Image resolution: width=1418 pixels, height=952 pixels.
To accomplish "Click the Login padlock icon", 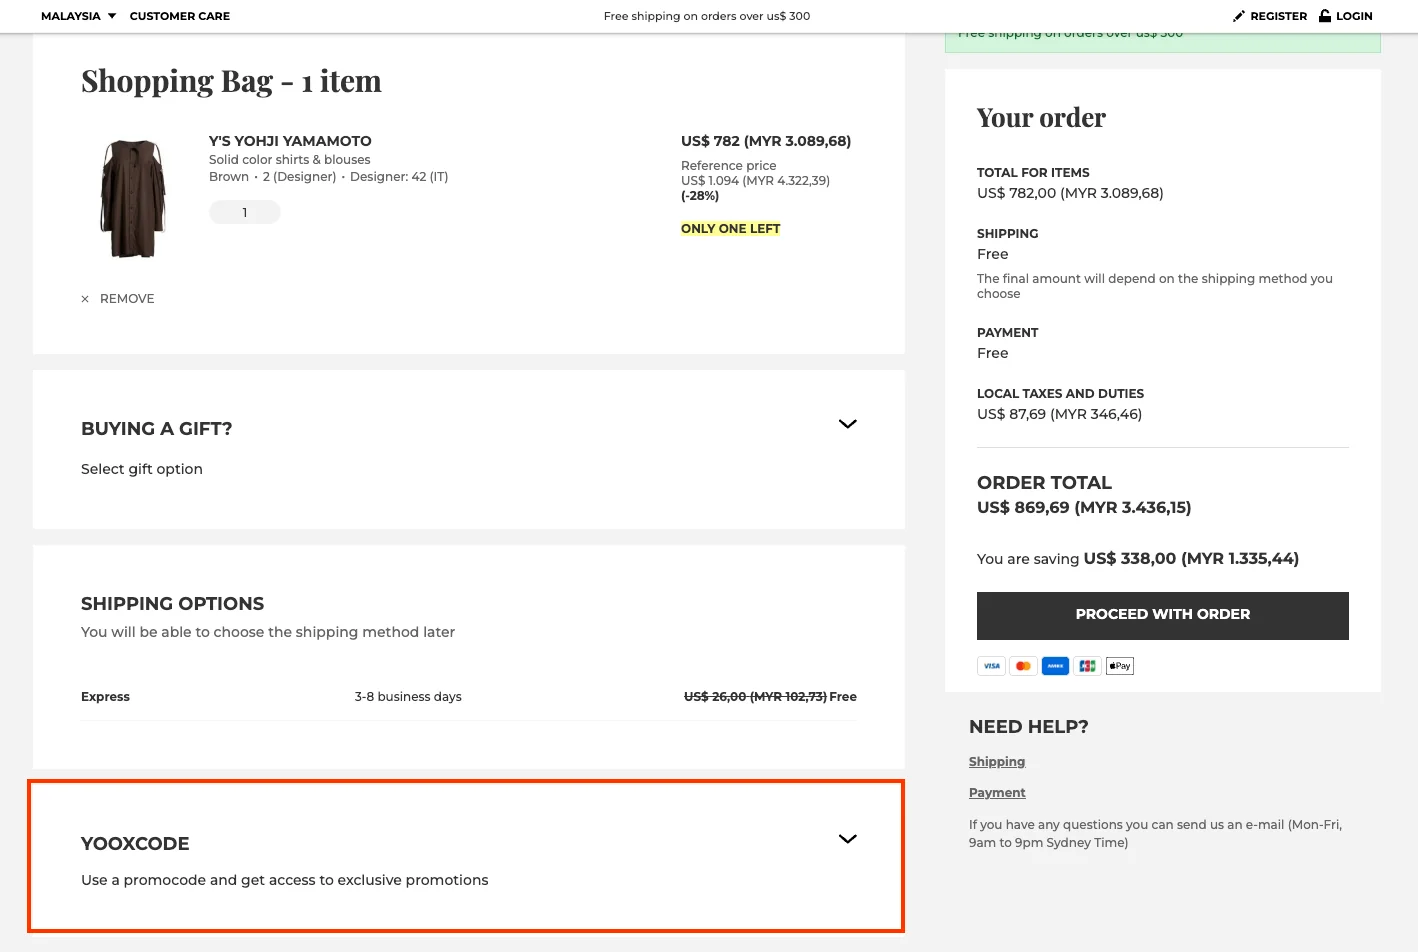I will click(x=1325, y=16).
